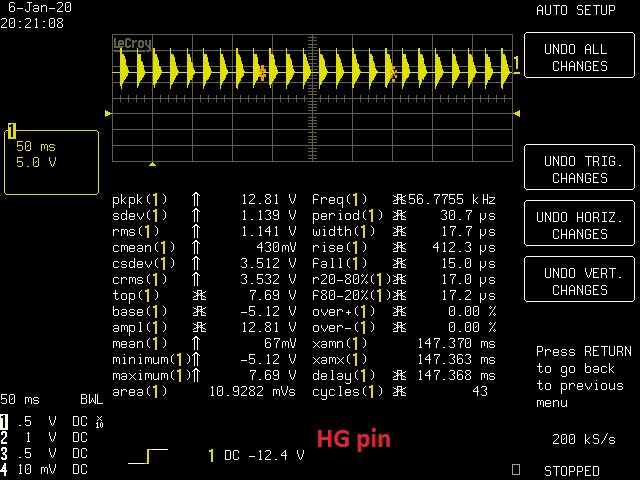The width and height of the screenshot is (640, 480).
Task: Click the top(1) histogram status icon
Action: tap(199, 296)
